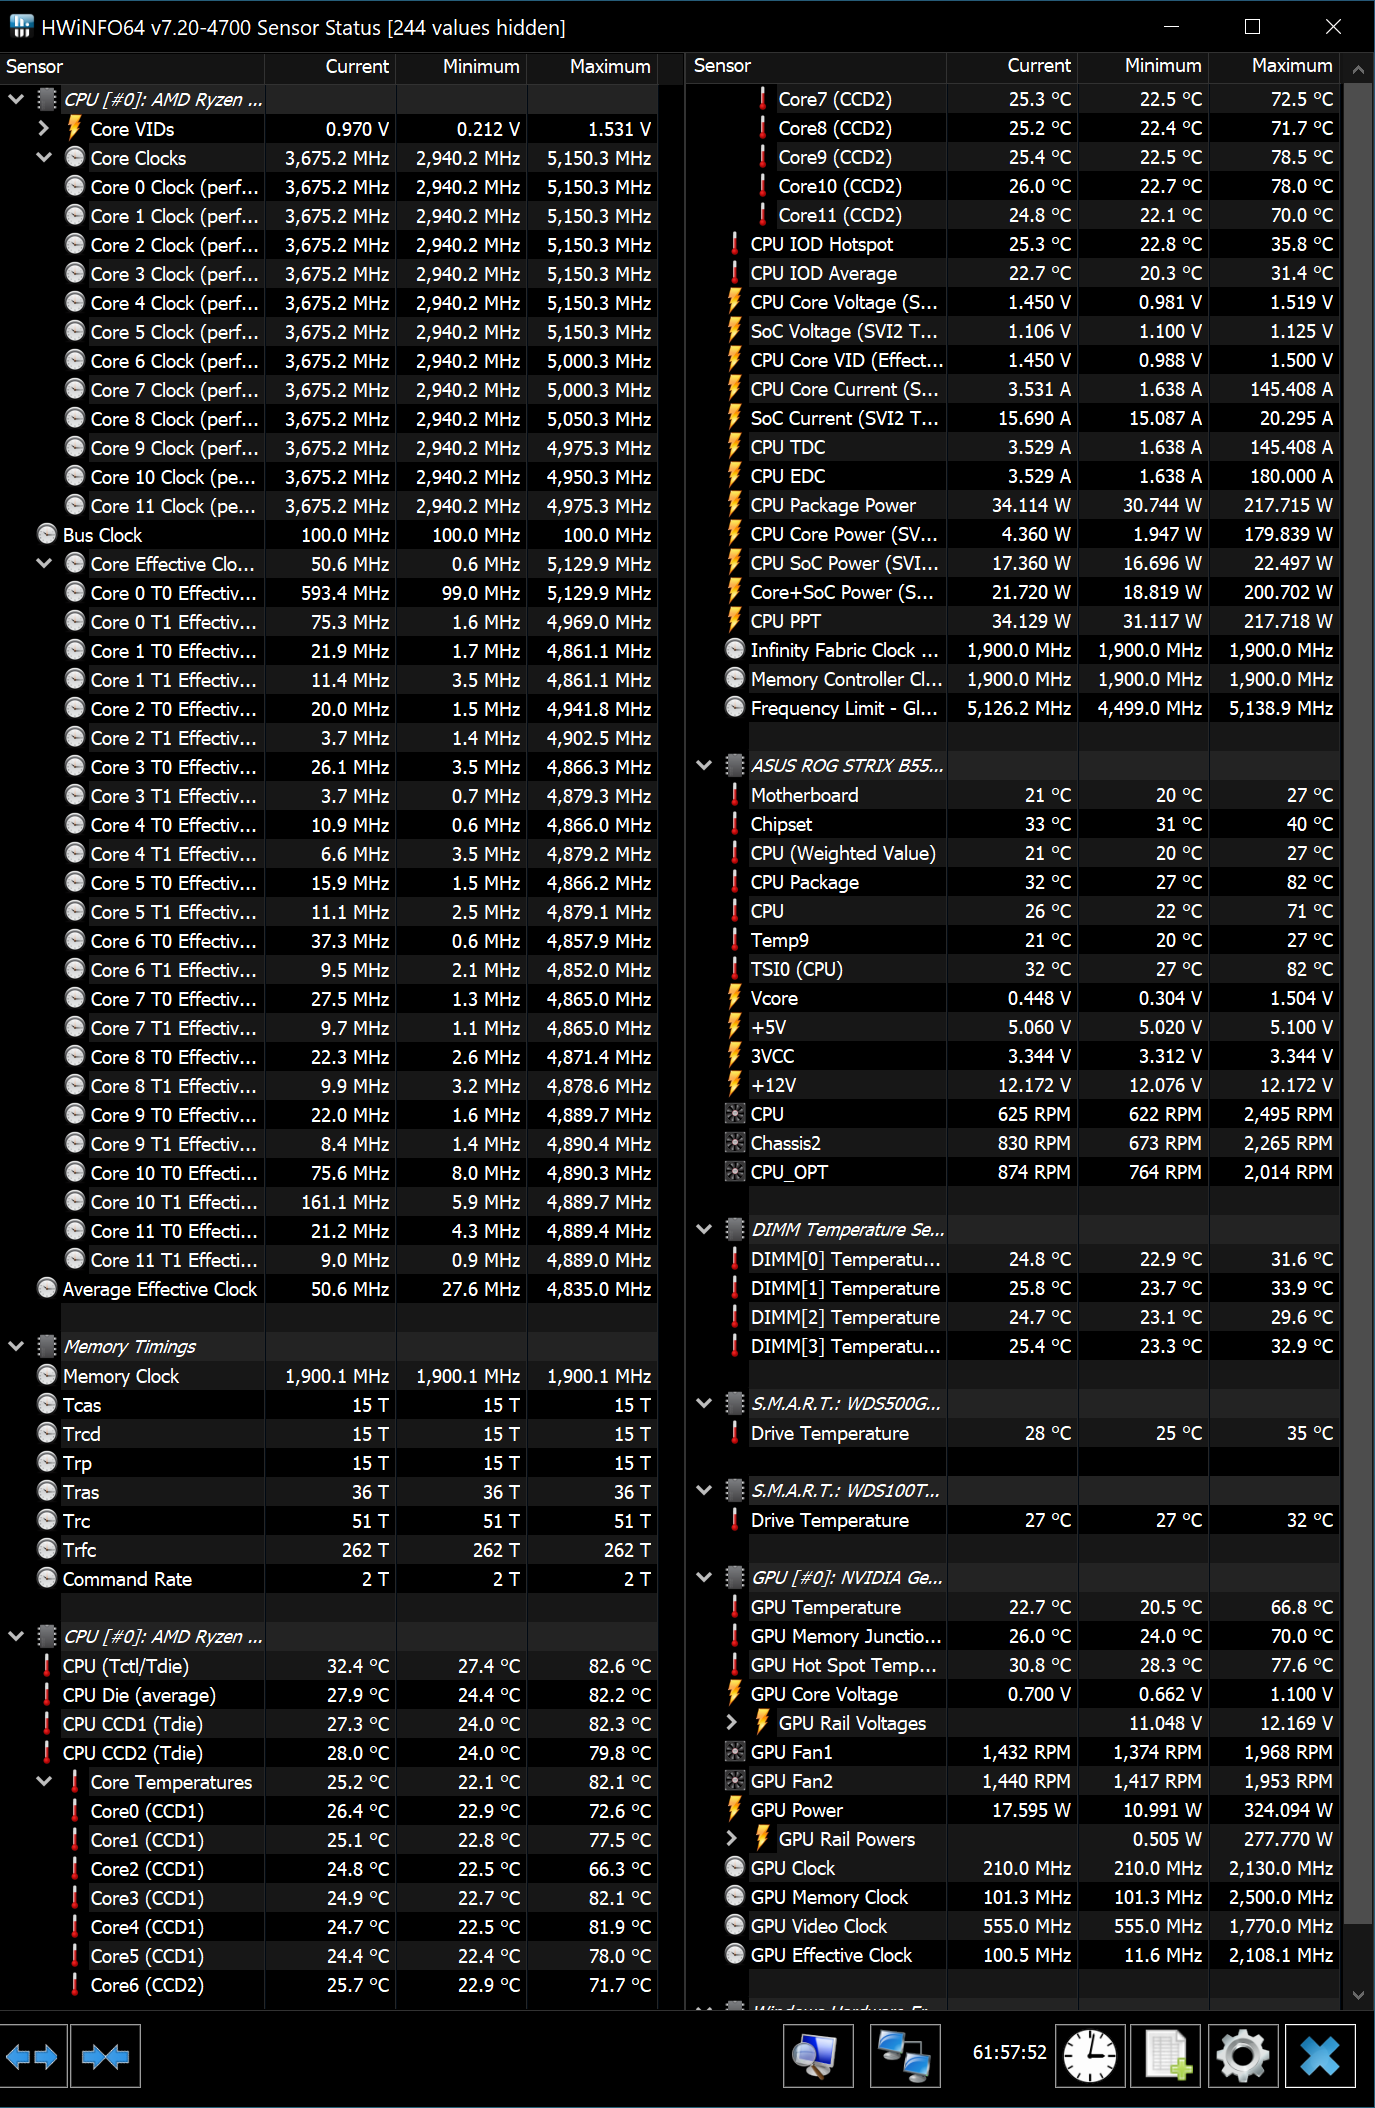The height and width of the screenshot is (2108, 1375).
Task: Collapse the ASUS ROG STRIX section
Action: point(703,765)
